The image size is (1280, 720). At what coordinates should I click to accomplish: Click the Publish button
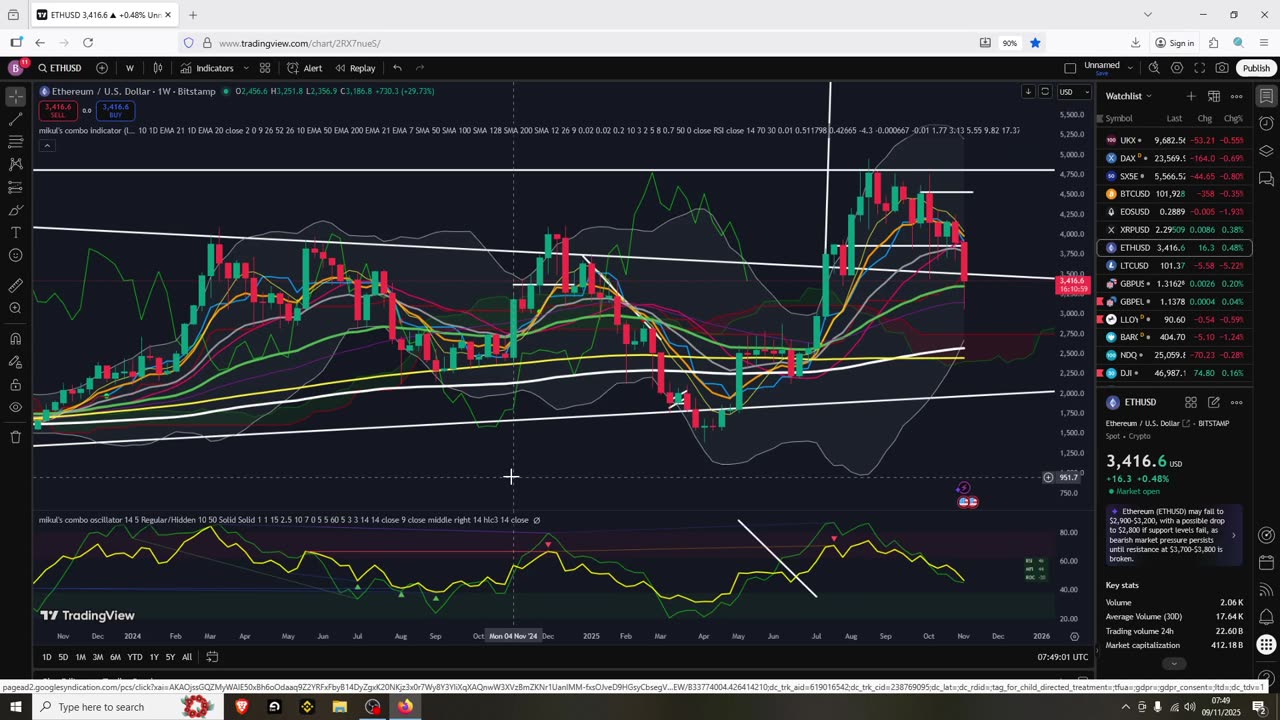[1256, 68]
